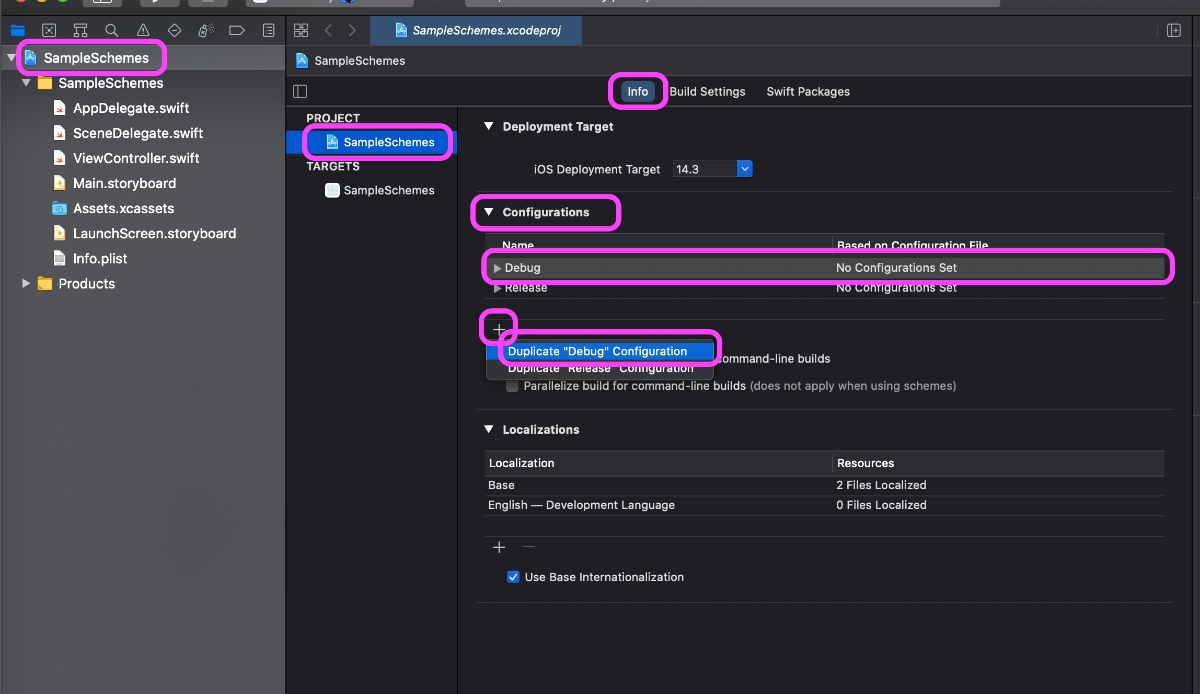Collapse the Configurations section triangle
1200x694 pixels.
(489, 212)
